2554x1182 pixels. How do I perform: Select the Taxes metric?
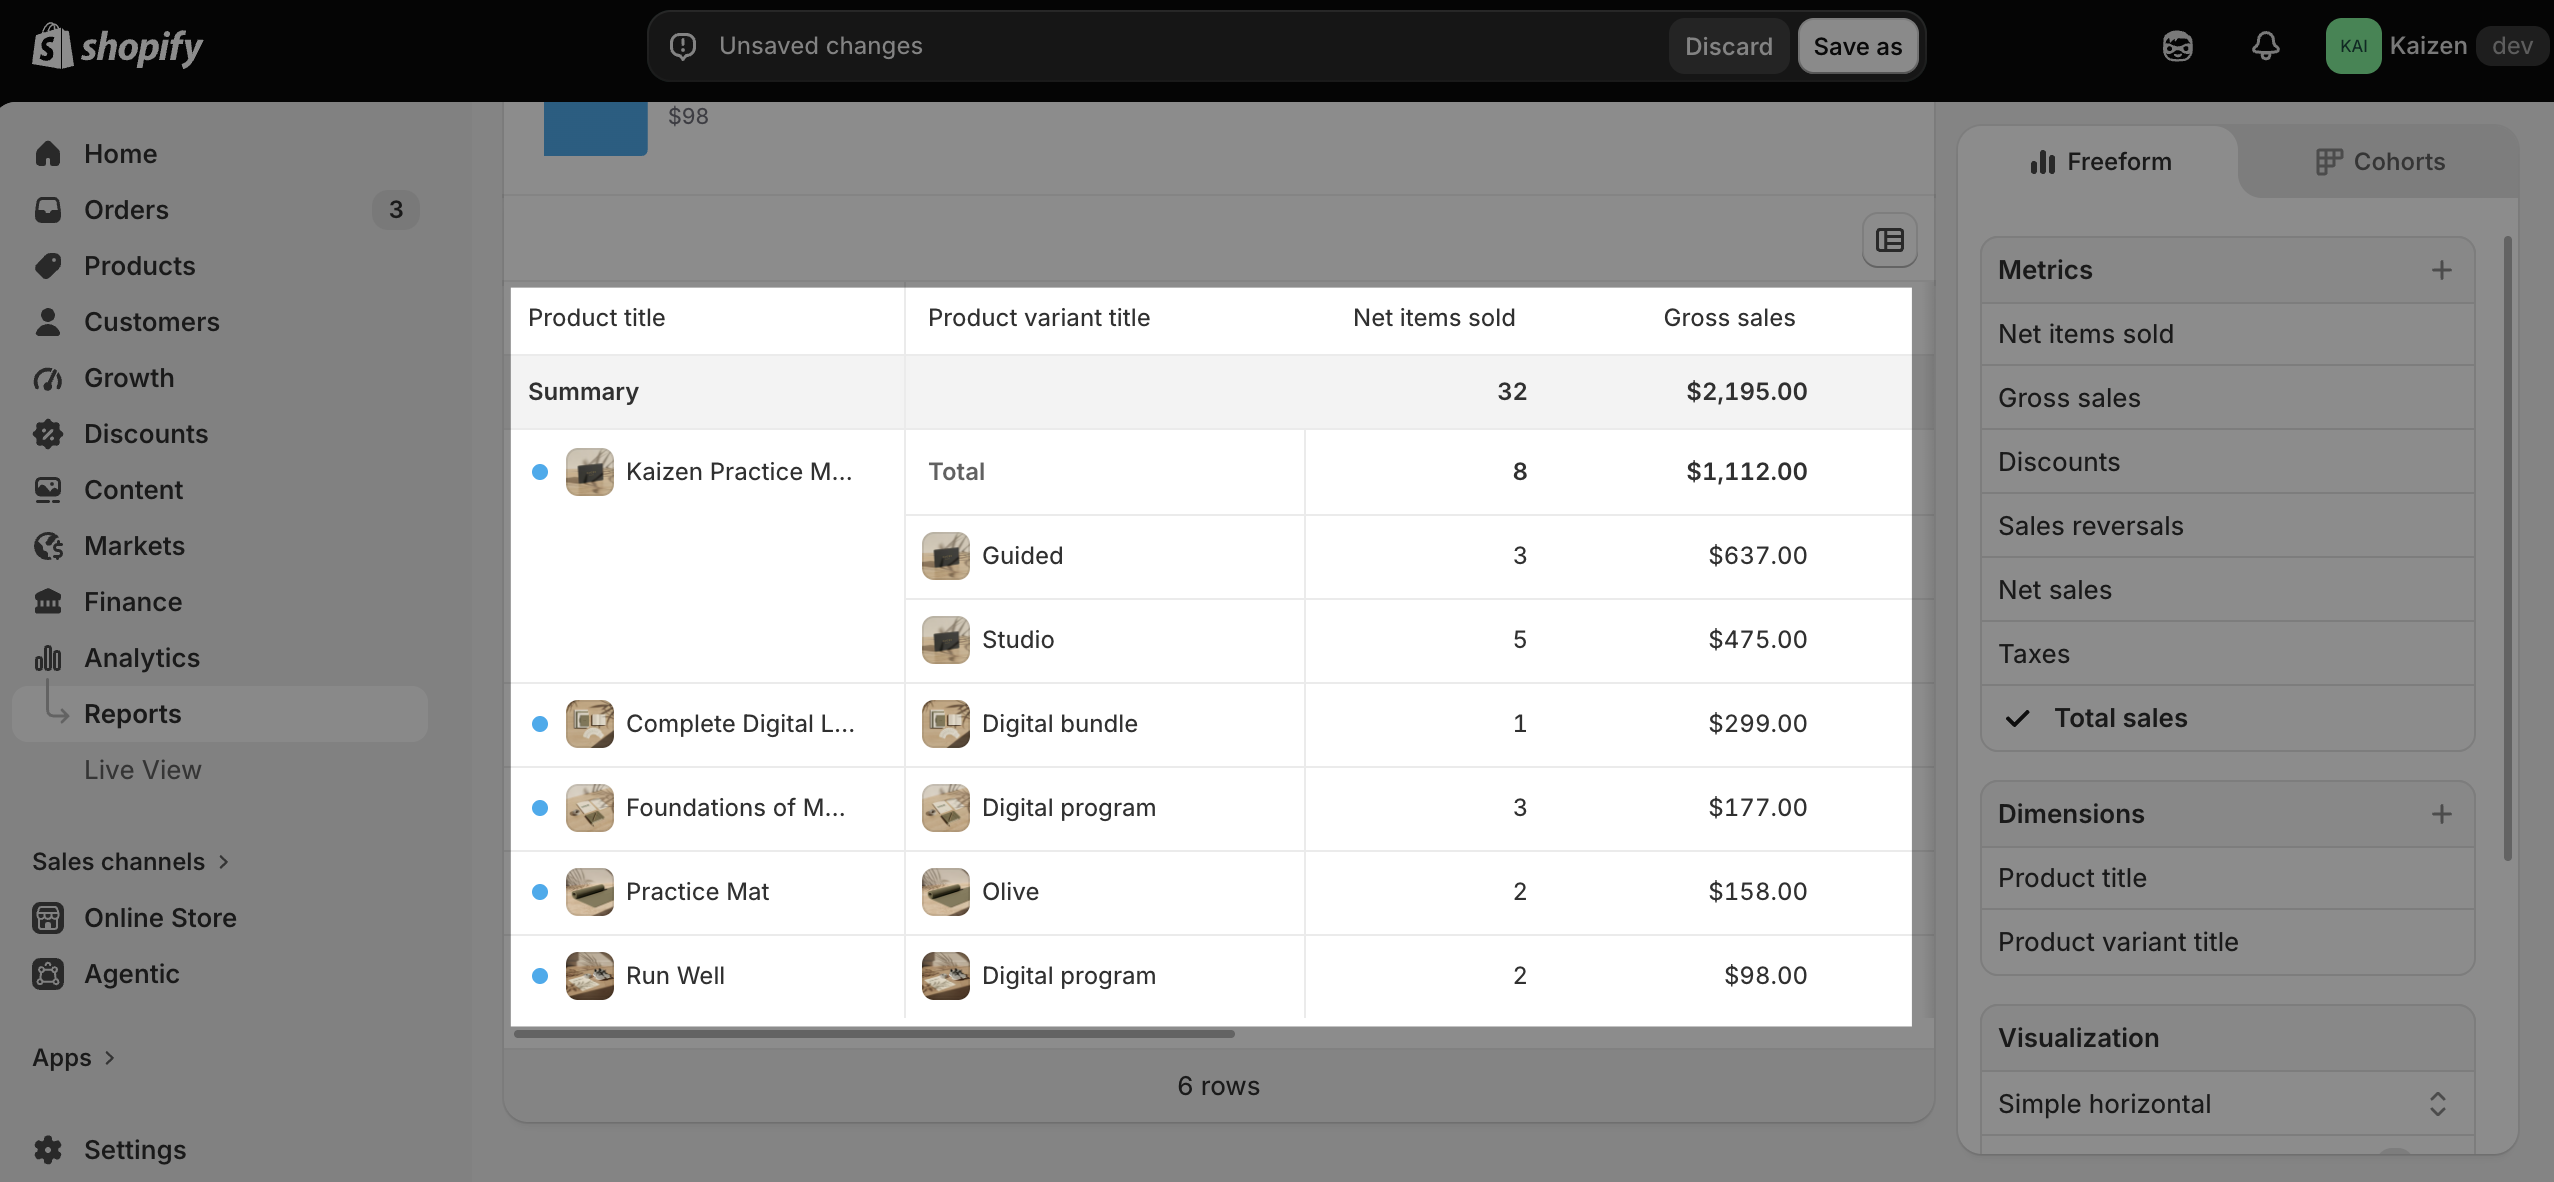point(2228,654)
